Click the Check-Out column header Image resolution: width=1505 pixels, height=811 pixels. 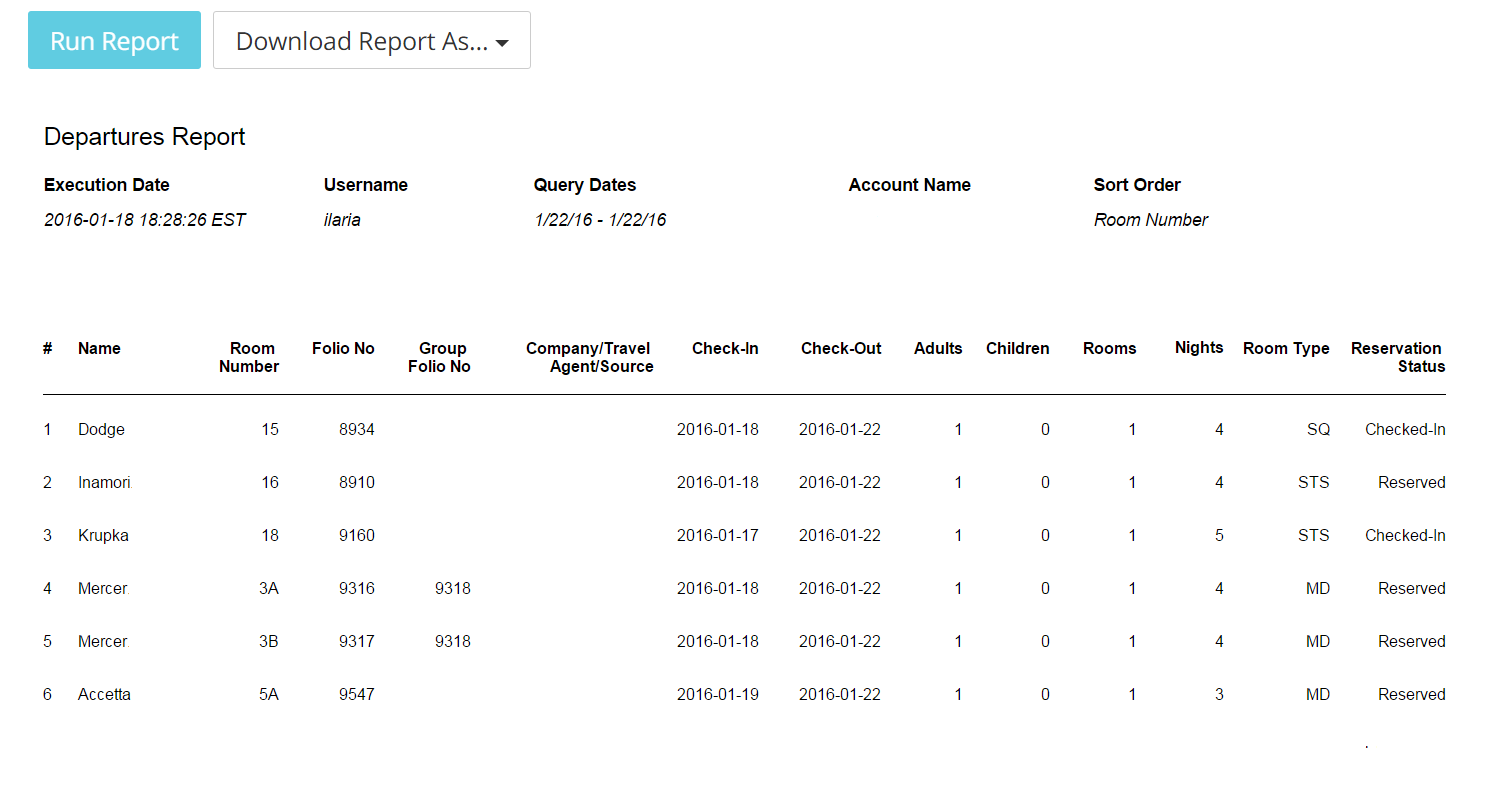[841, 349]
